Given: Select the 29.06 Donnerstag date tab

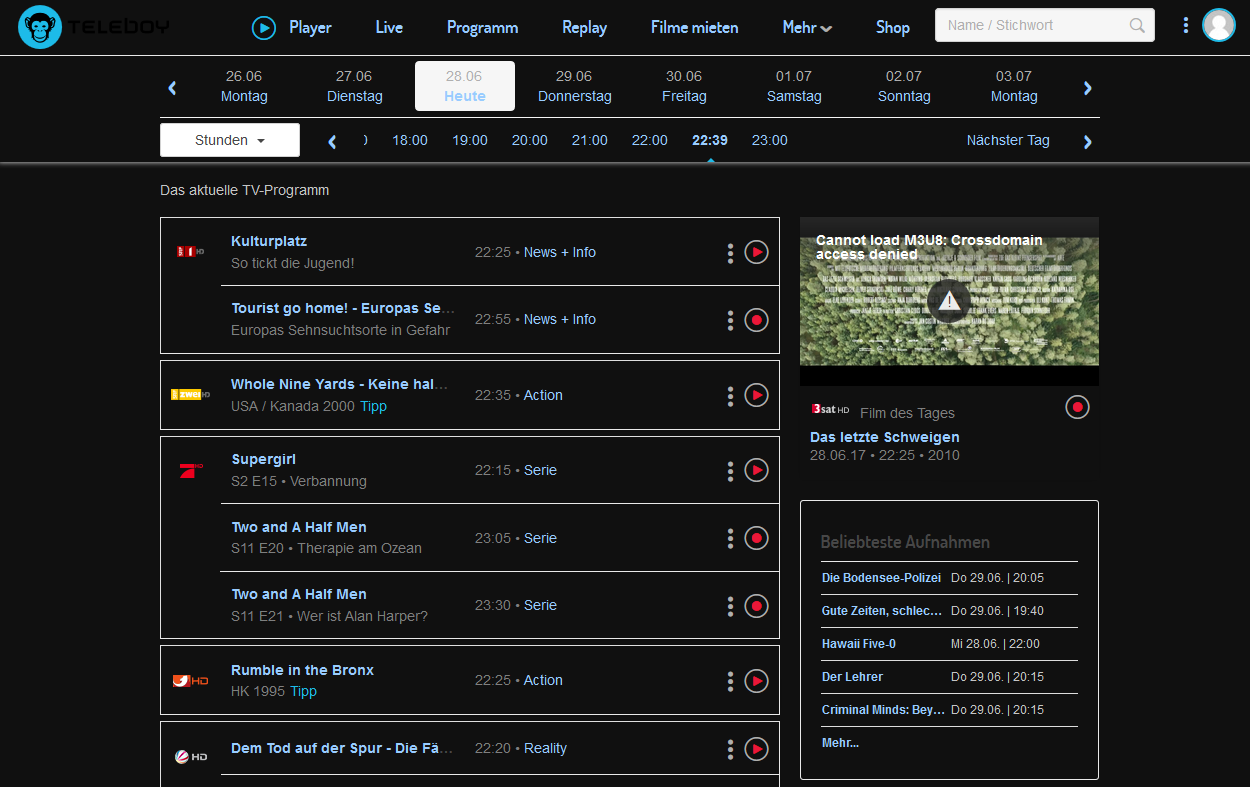Looking at the screenshot, I should pos(574,86).
